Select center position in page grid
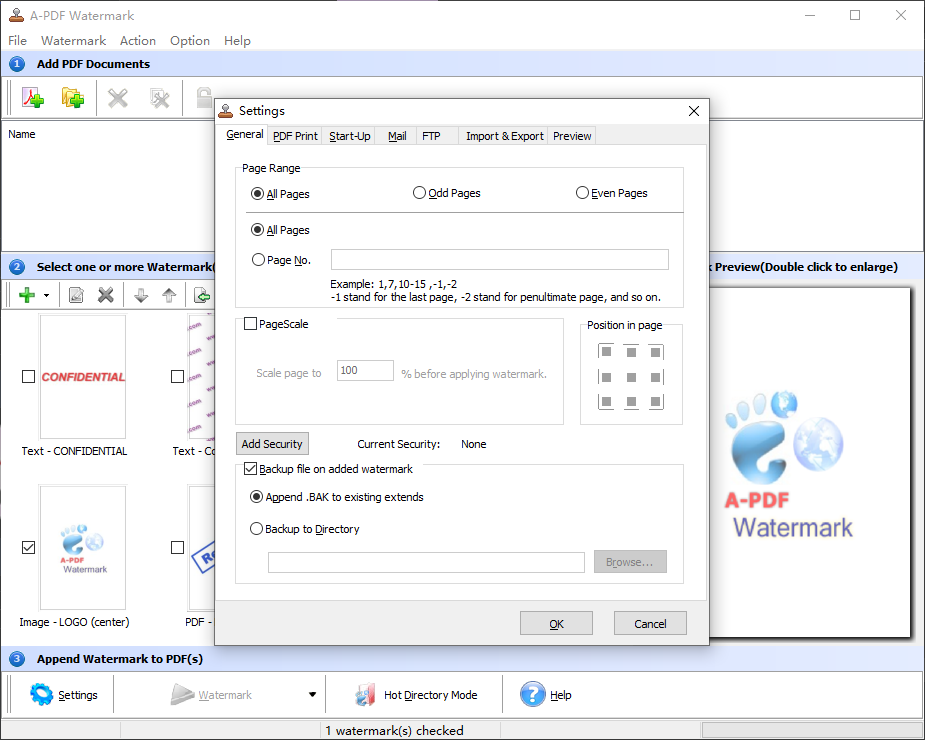The height and width of the screenshot is (740, 925). (631, 377)
